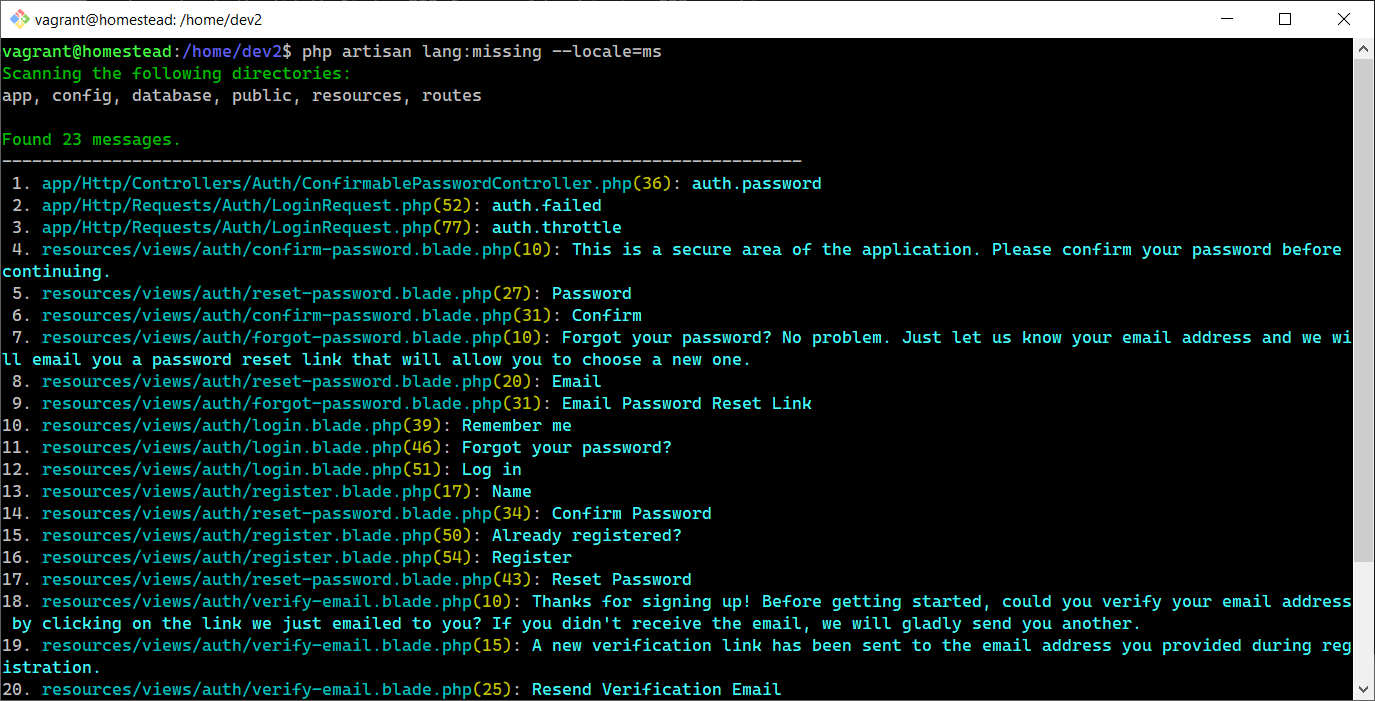Click 'Reset Password' message
Image resolution: width=1375 pixels, height=701 pixels.
coord(622,580)
